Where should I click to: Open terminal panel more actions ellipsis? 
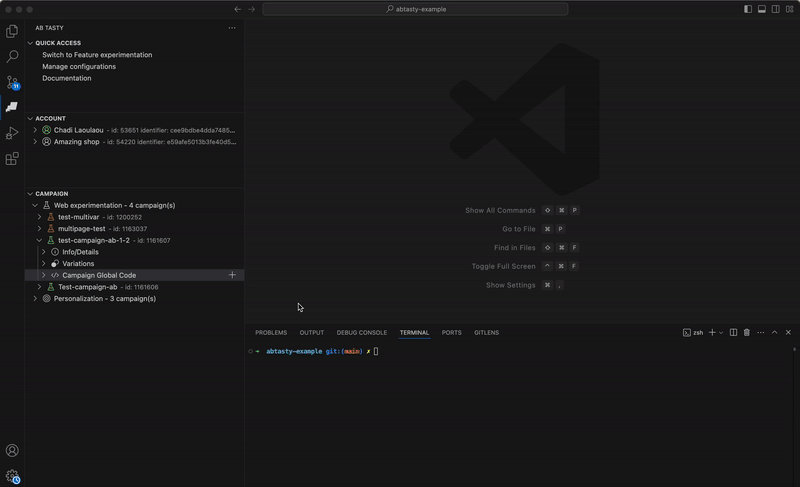[761, 332]
